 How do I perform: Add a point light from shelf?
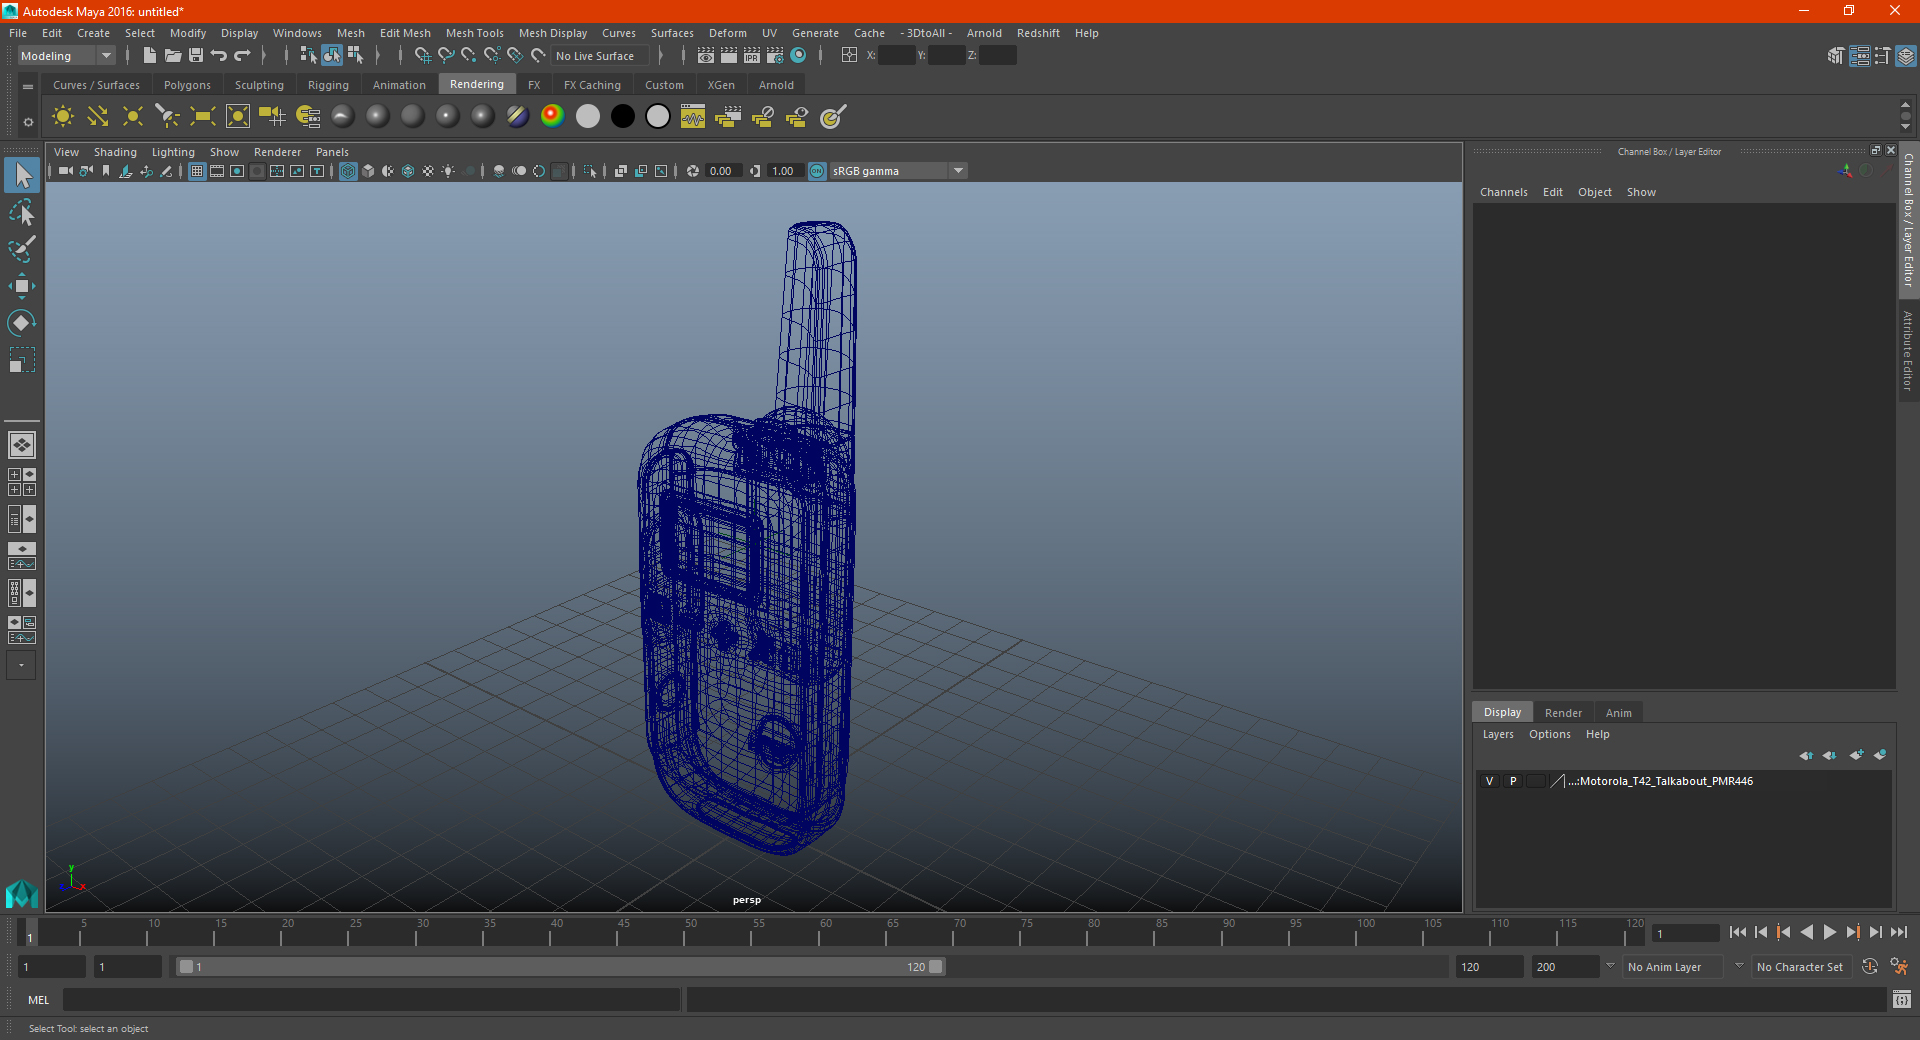coord(133,117)
